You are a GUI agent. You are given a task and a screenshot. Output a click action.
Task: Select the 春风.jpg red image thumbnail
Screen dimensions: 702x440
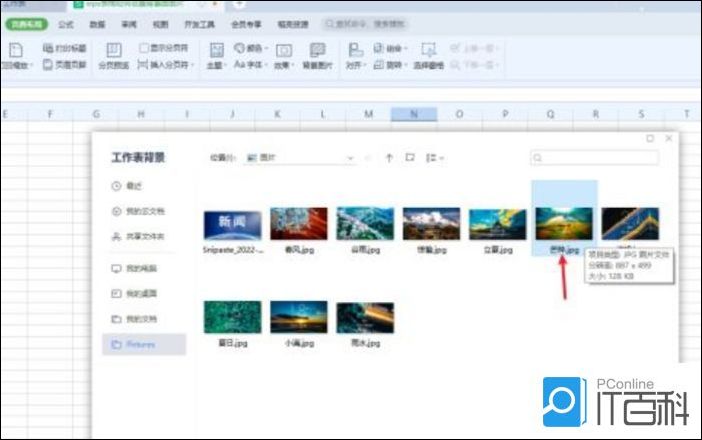point(299,224)
